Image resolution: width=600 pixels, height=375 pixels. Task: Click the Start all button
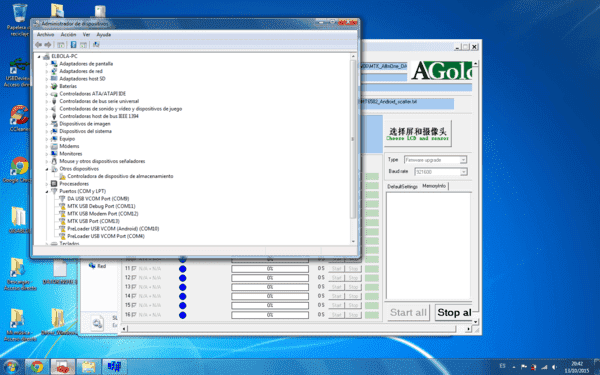408,313
